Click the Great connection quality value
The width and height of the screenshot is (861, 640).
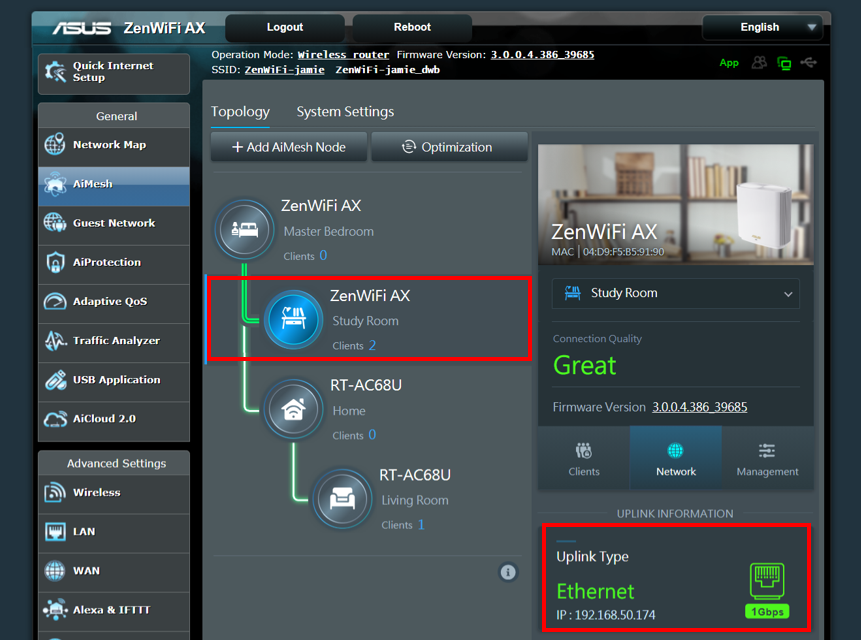pyautogui.click(x=584, y=366)
